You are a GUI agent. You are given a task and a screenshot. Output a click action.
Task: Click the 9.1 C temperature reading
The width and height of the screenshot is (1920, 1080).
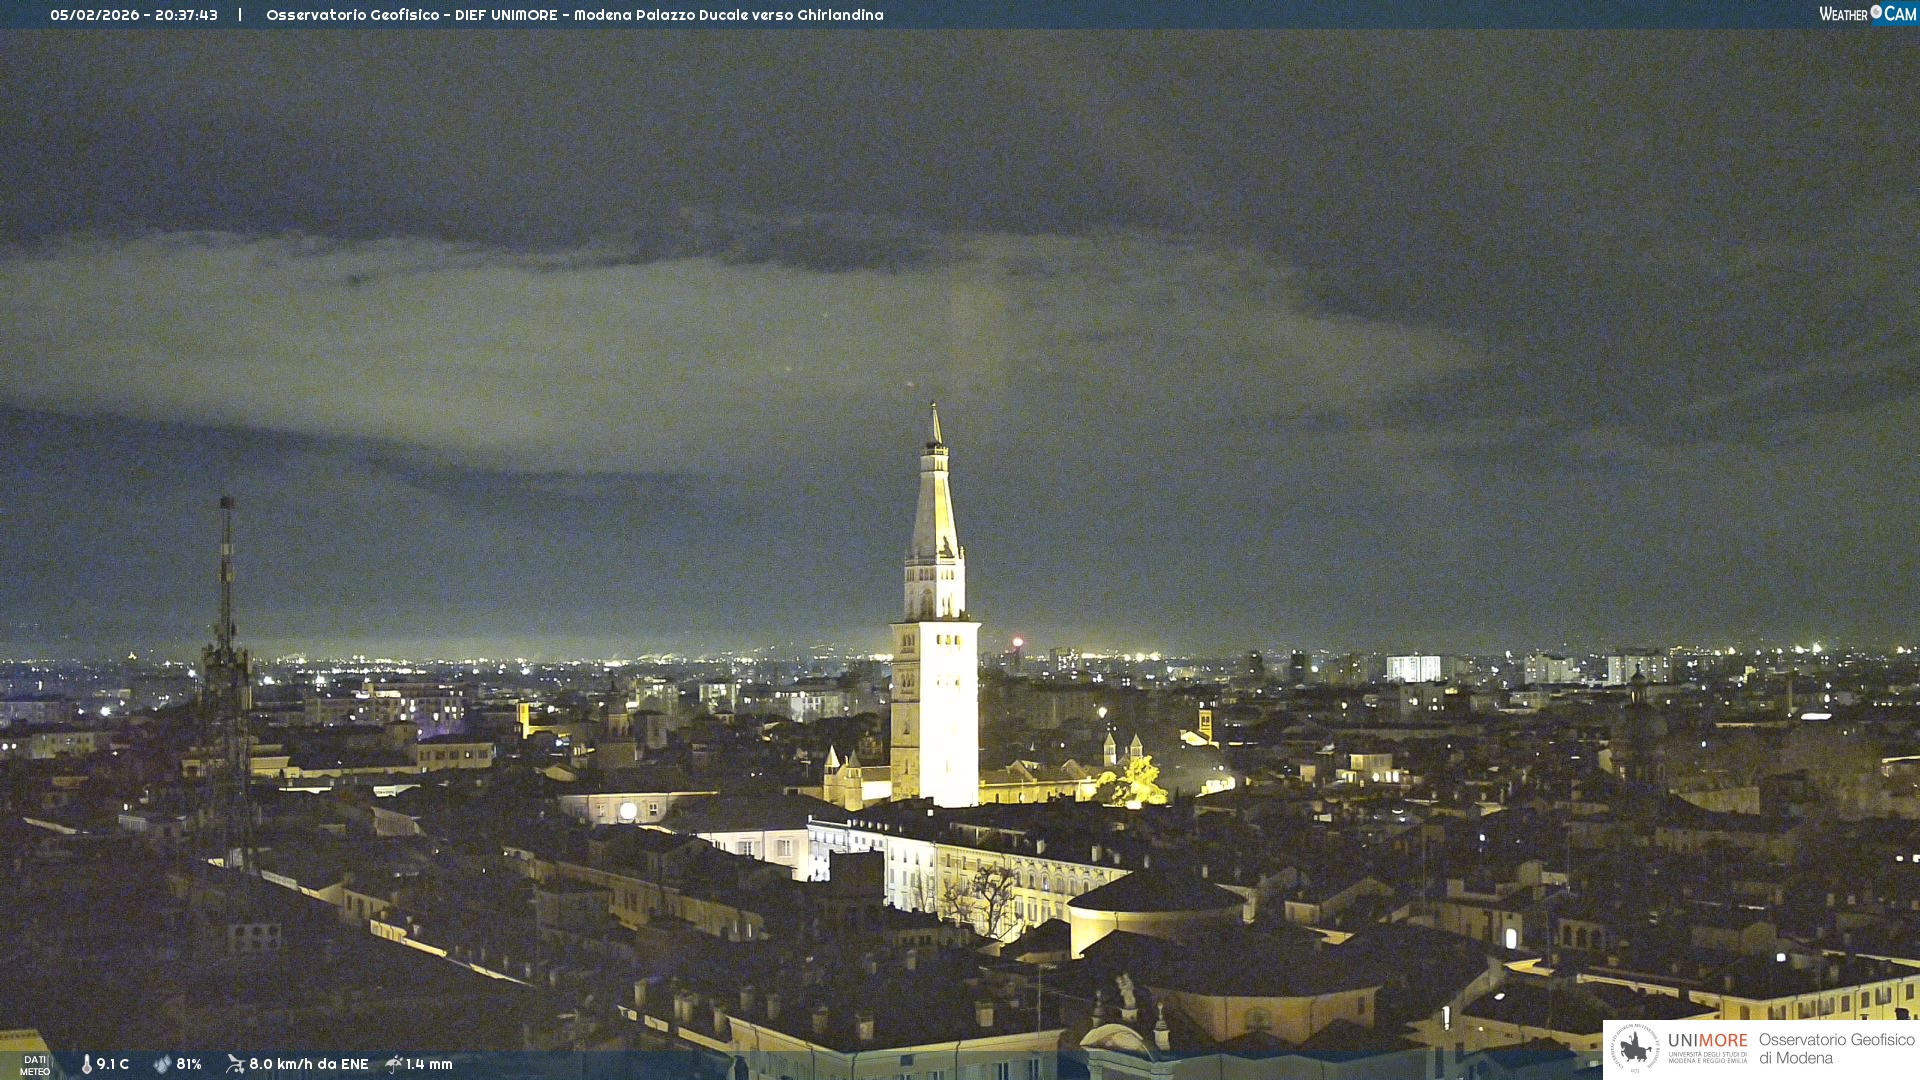tap(113, 1064)
